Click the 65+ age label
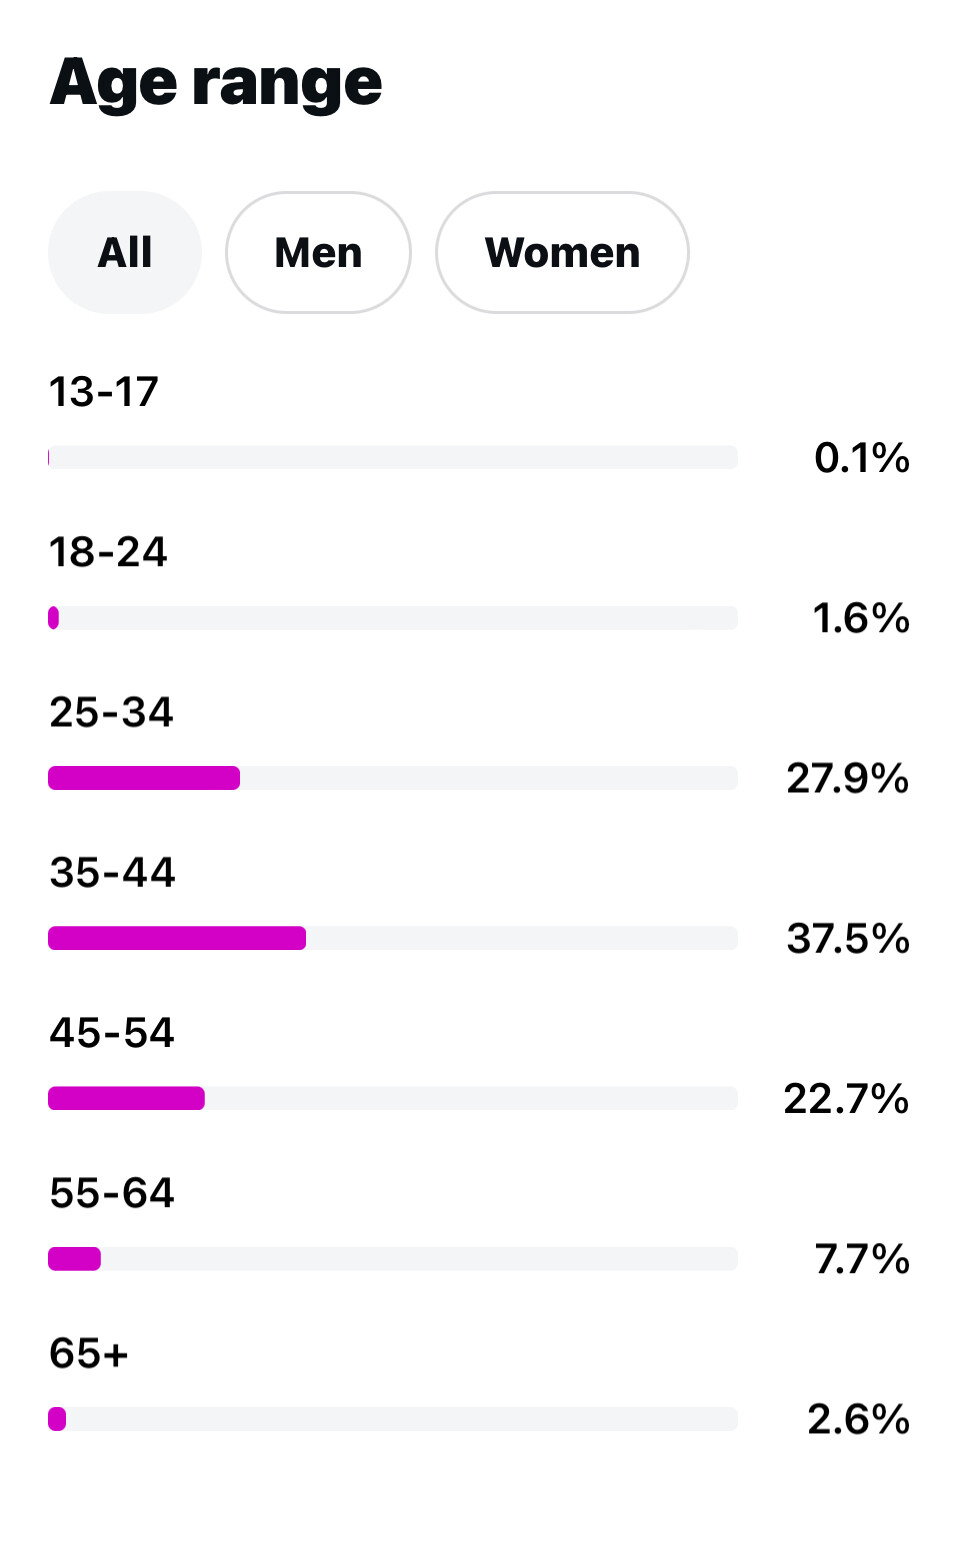Image resolution: width=960 pixels, height=1551 pixels. (x=89, y=1353)
